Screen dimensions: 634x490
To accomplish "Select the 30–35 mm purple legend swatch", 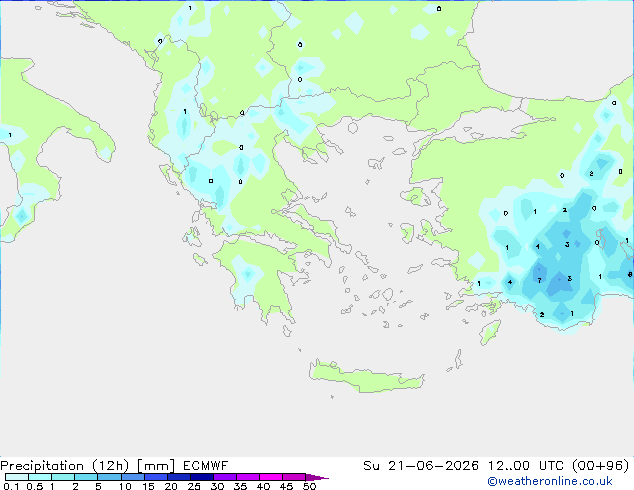I will [225, 477].
